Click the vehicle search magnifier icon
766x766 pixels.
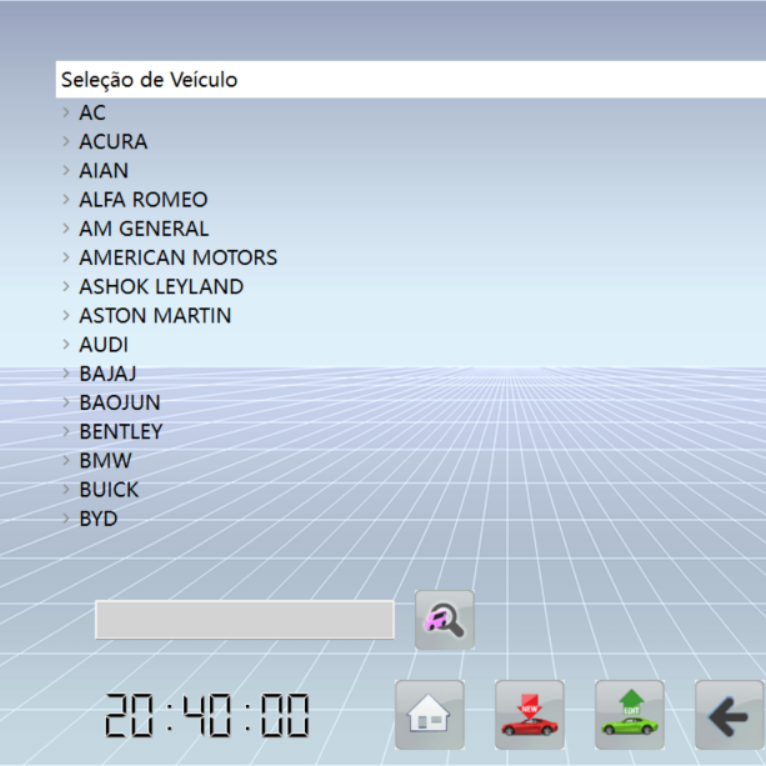click(x=445, y=619)
